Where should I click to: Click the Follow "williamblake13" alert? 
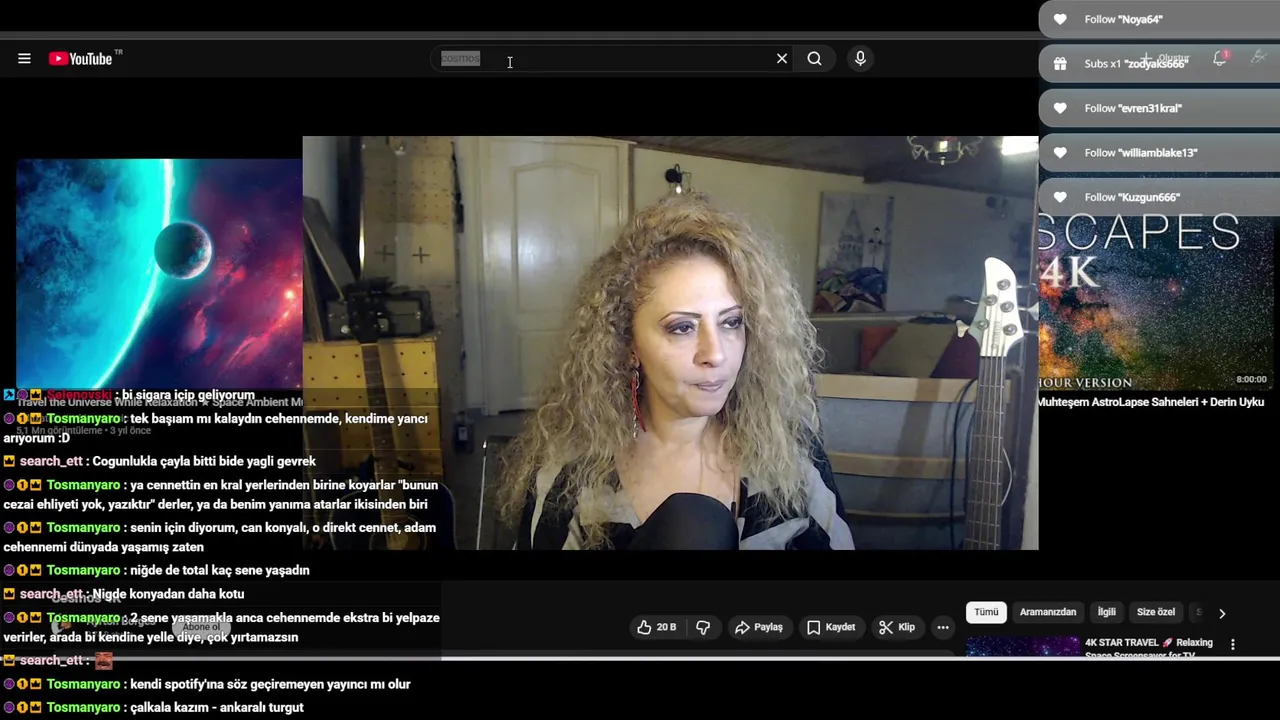1159,153
